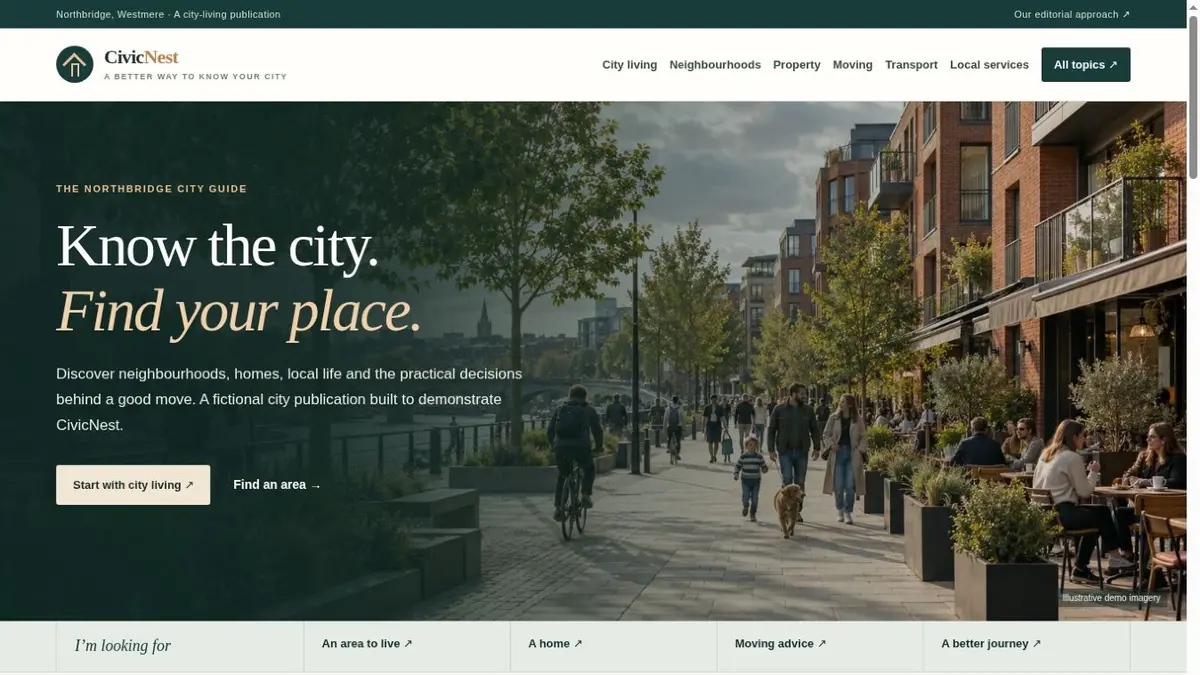Click the page's vertical scrollbar thumb
Screen dimensions: 1200x675
click(x=1194, y=95)
